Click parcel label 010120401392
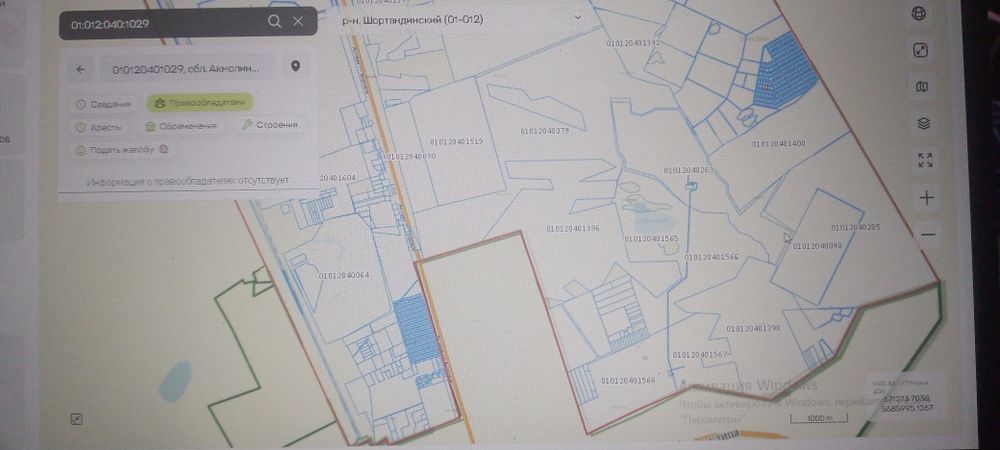 pos(633,43)
